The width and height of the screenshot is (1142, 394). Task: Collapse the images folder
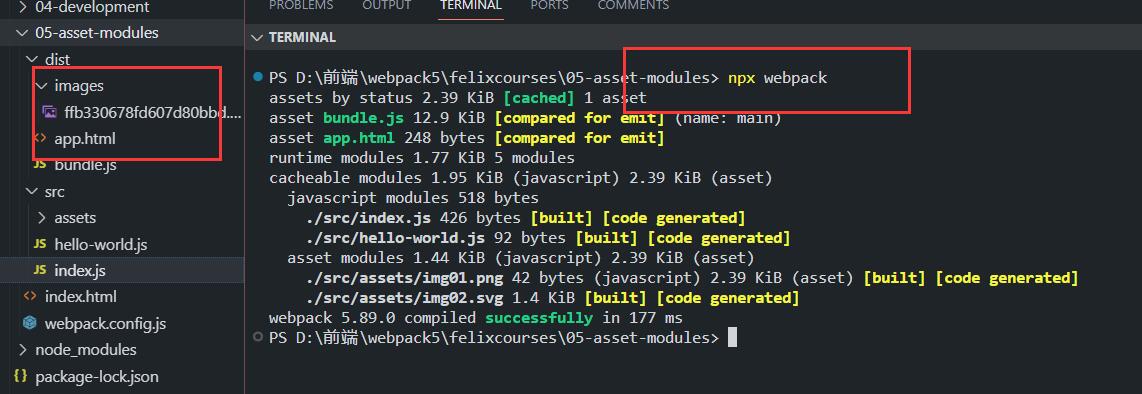click(x=40, y=86)
